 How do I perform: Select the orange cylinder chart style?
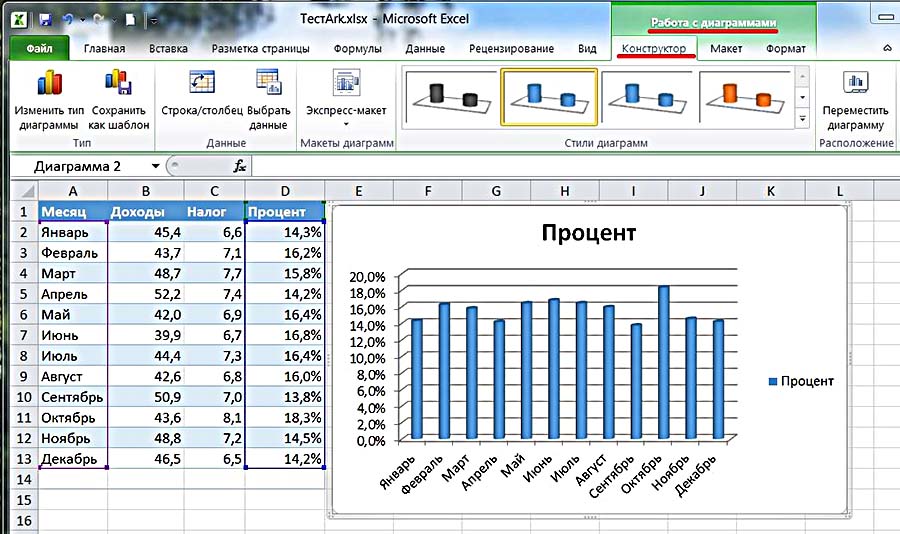click(x=745, y=97)
